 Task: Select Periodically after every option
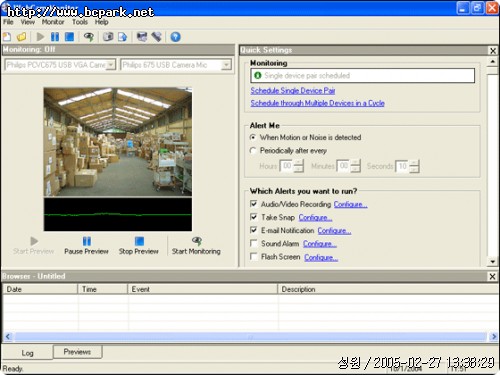253,151
